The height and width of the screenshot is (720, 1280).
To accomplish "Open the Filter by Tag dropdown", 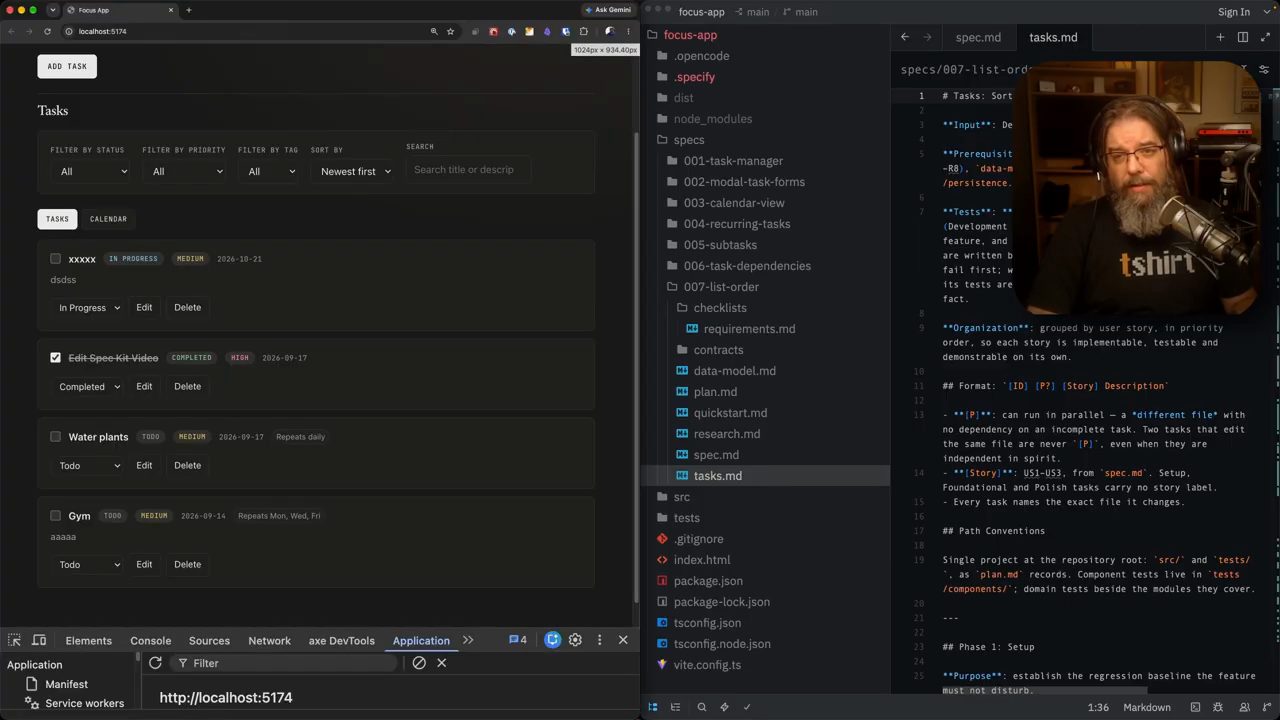I will (270, 171).
